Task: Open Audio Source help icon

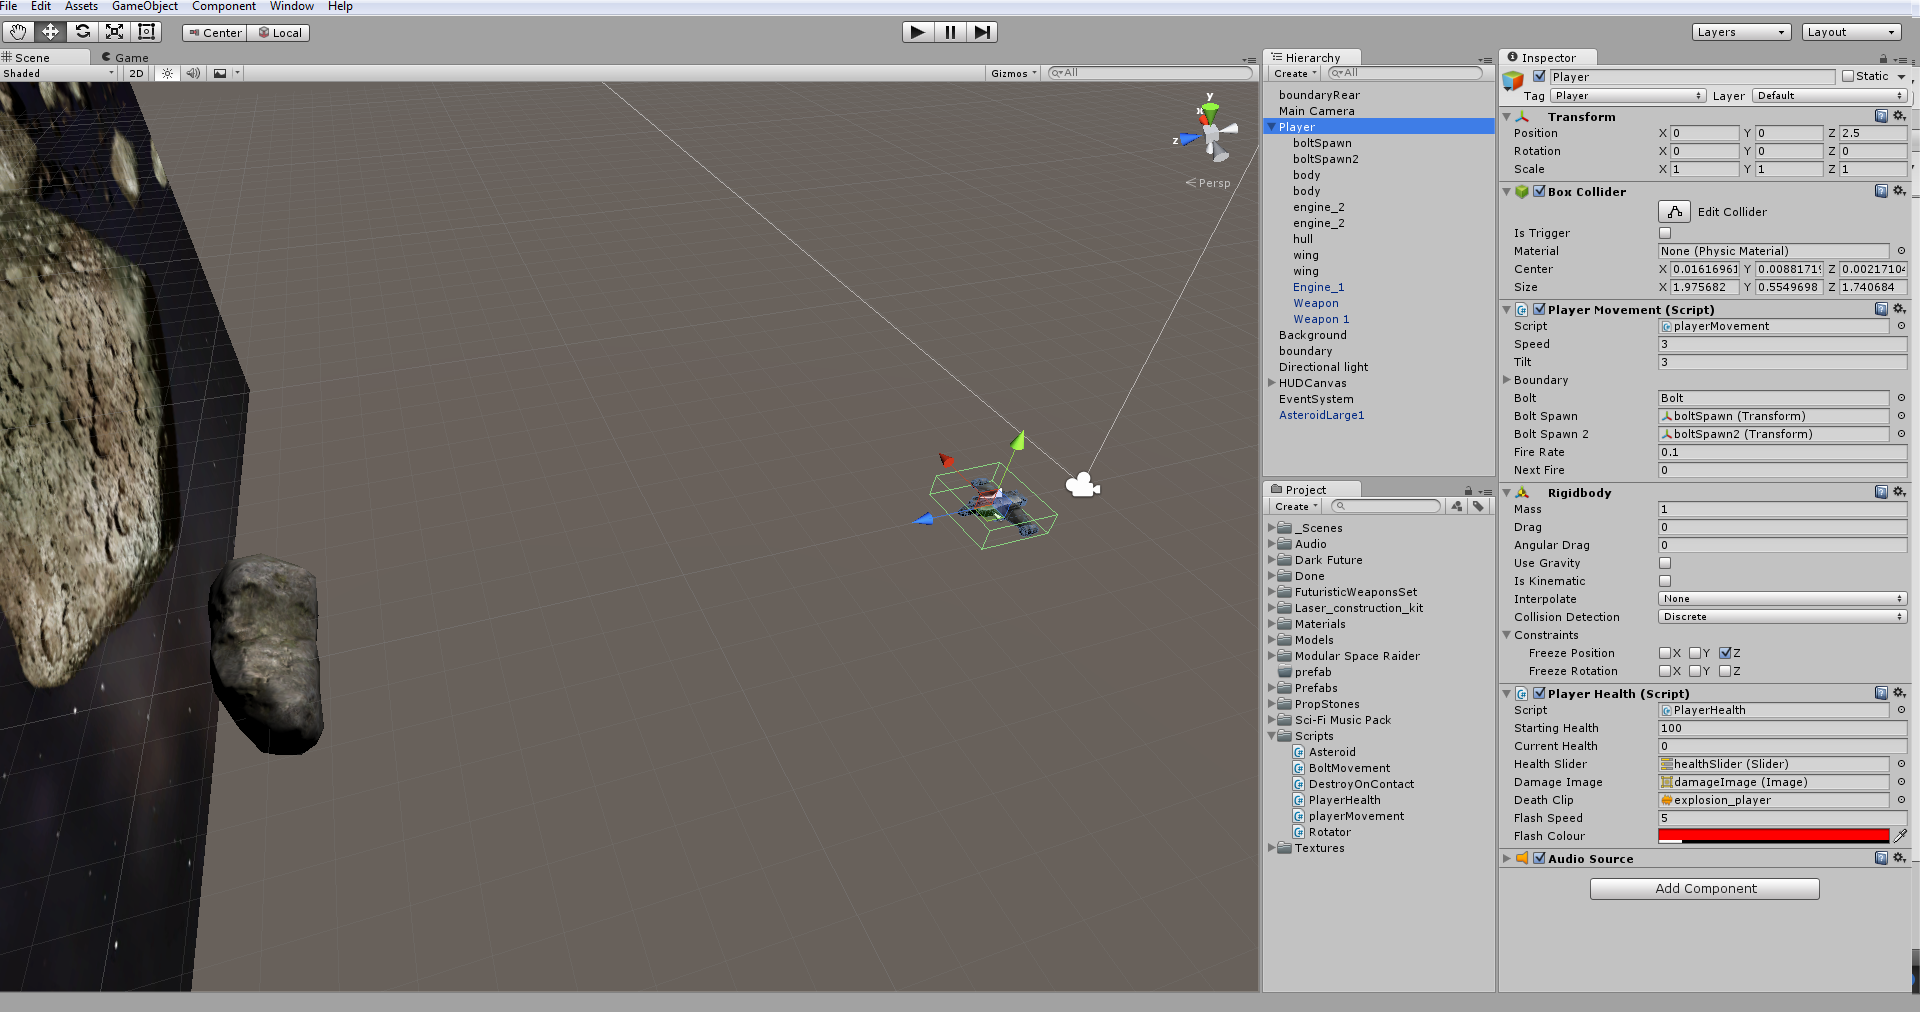Action: (1881, 858)
